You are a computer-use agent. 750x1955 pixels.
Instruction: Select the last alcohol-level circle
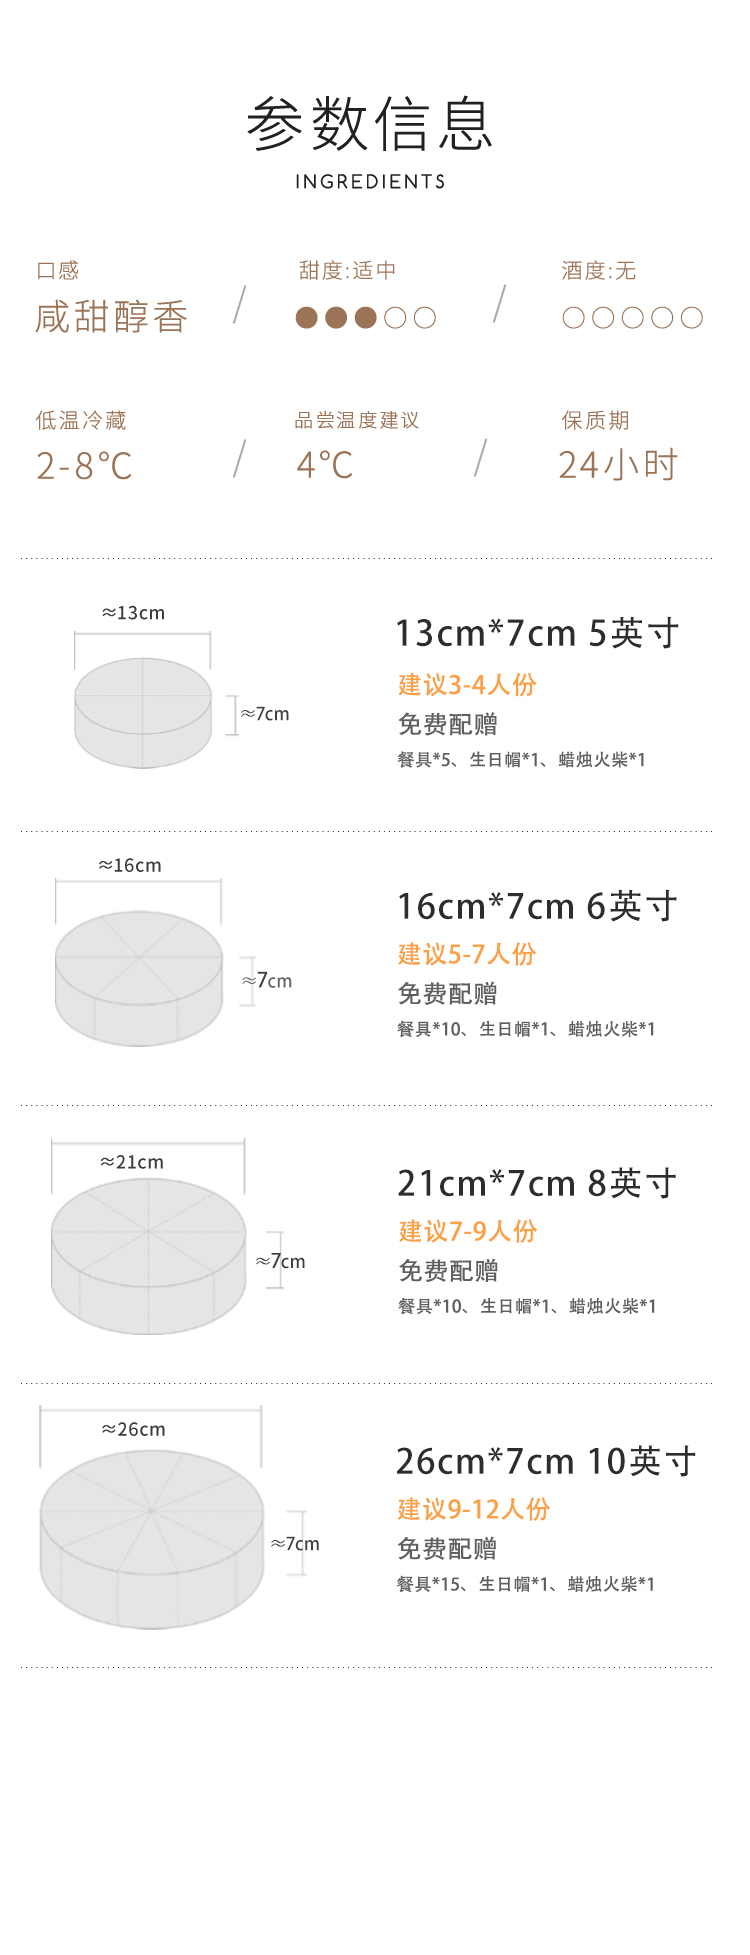click(692, 318)
